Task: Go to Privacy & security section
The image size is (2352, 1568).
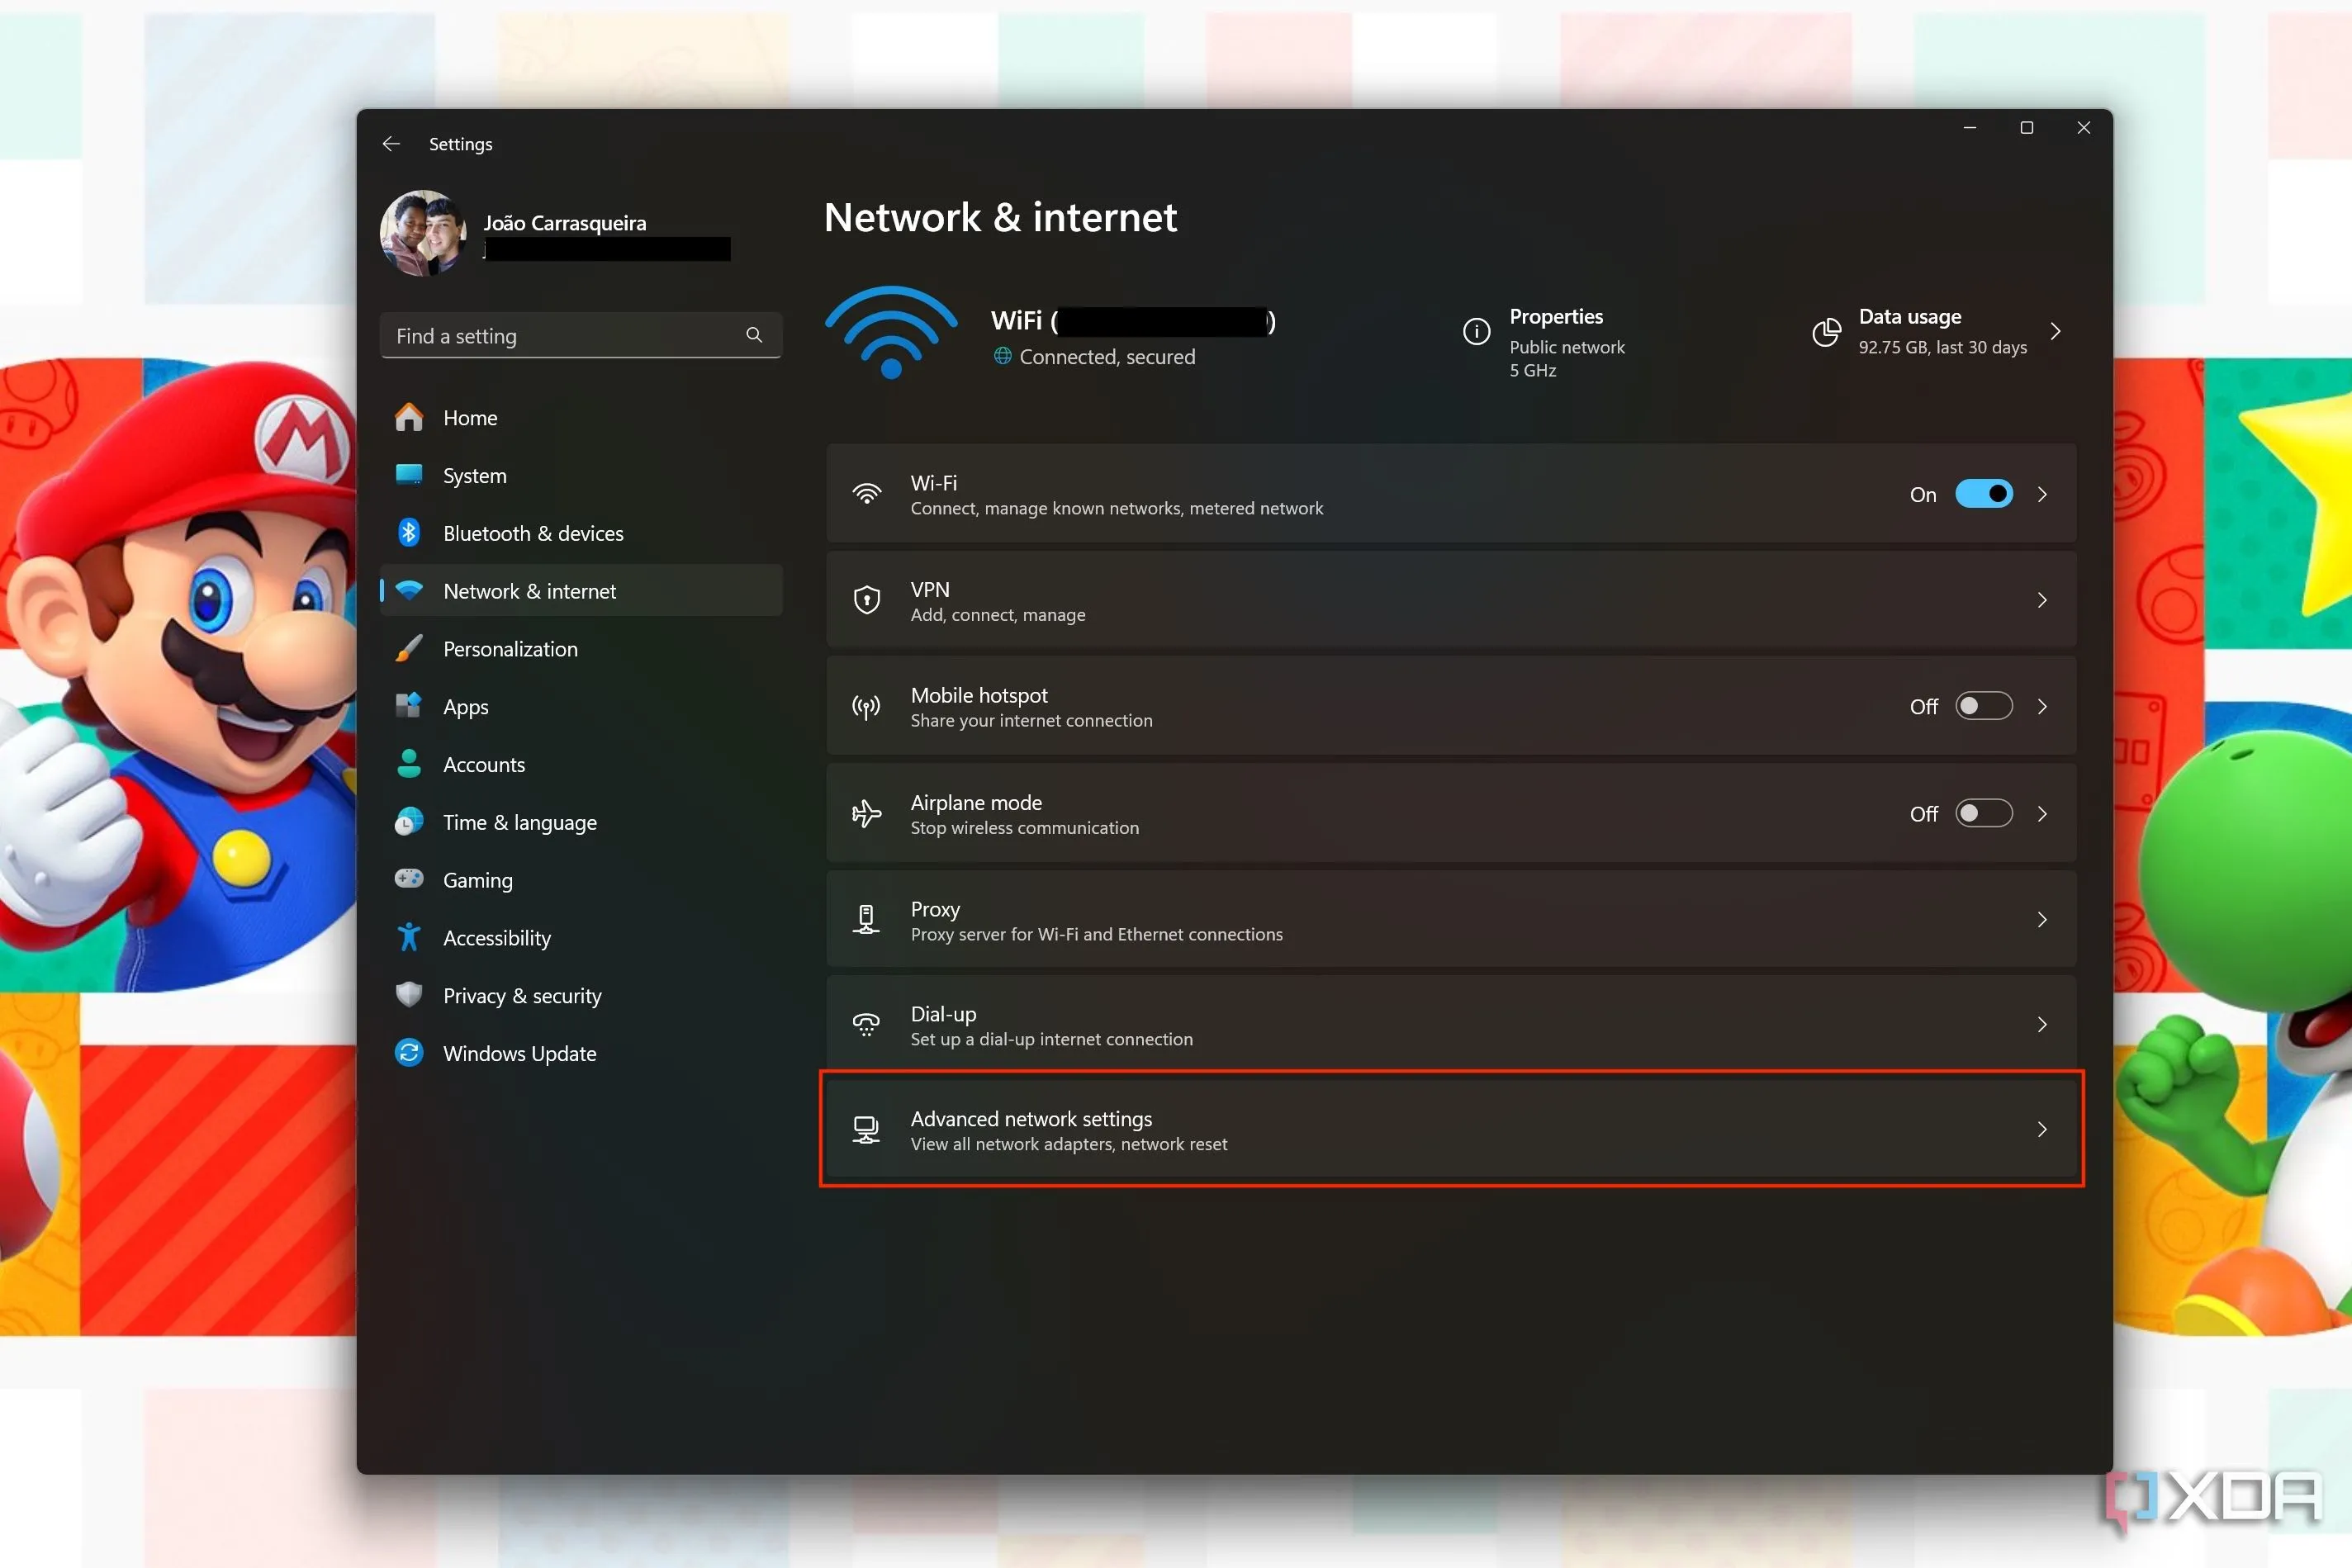Action: click(x=522, y=996)
